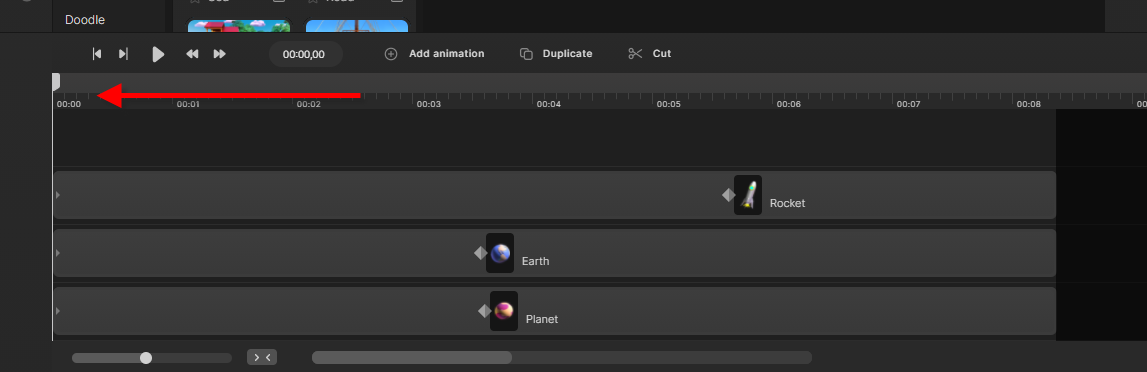Jump to the end of the timeline

tap(124, 53)
